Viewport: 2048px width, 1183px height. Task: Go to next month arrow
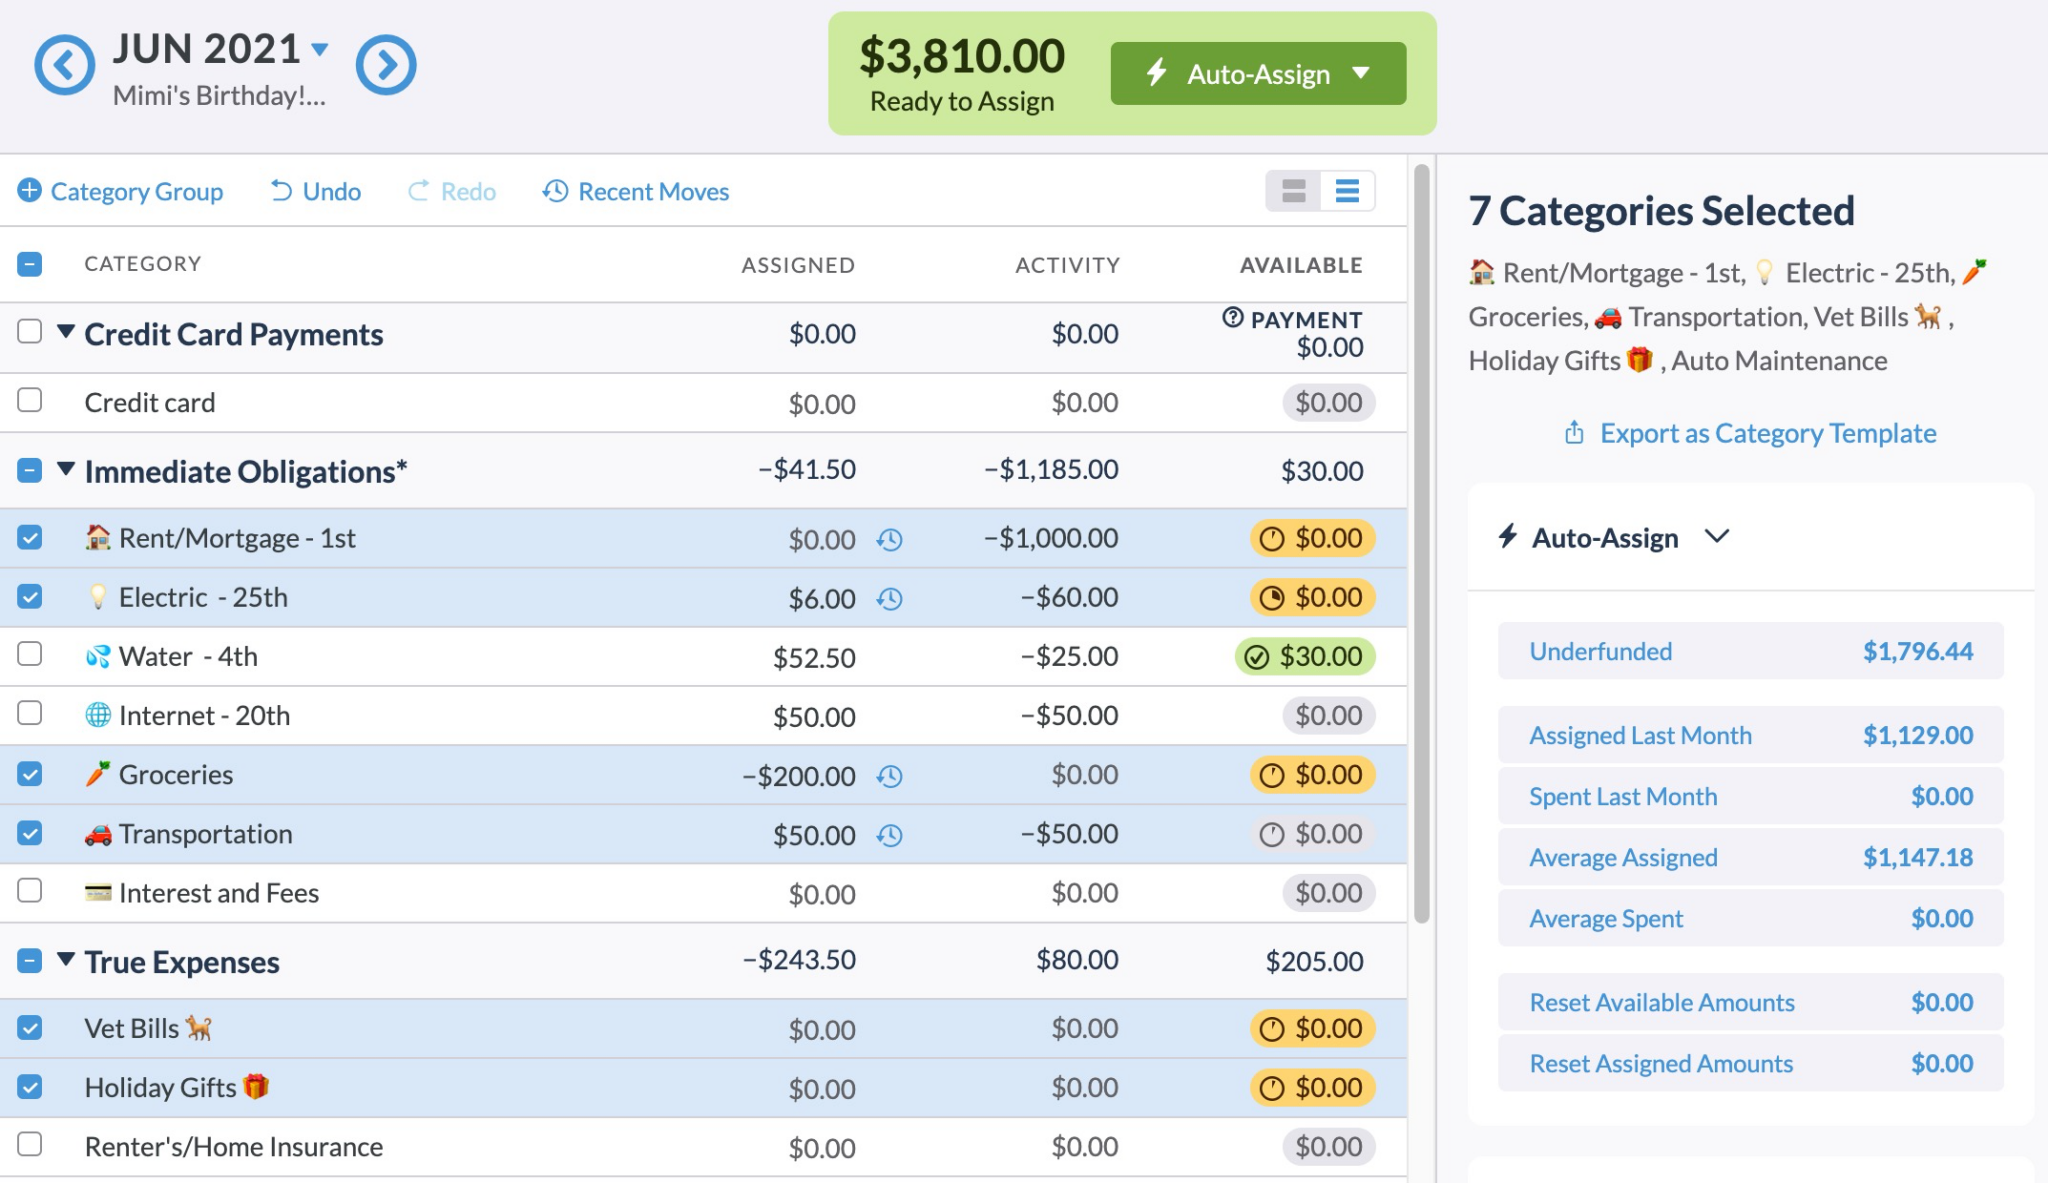[x=386, y=66]
